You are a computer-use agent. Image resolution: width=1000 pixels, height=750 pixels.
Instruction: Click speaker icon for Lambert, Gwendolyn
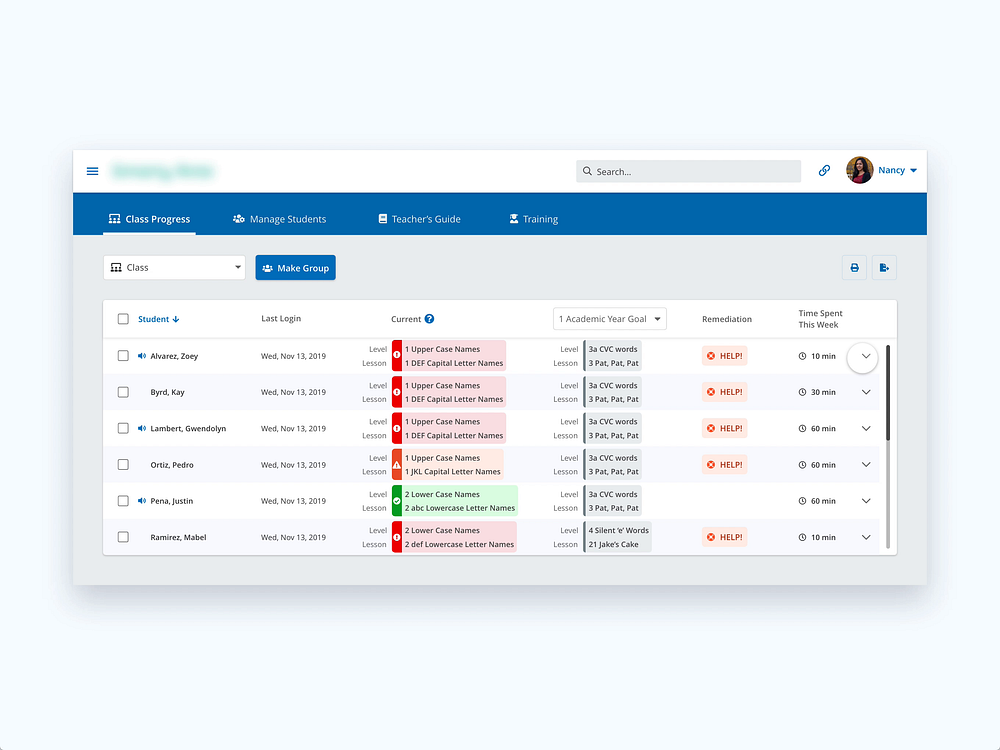point(142,428)
